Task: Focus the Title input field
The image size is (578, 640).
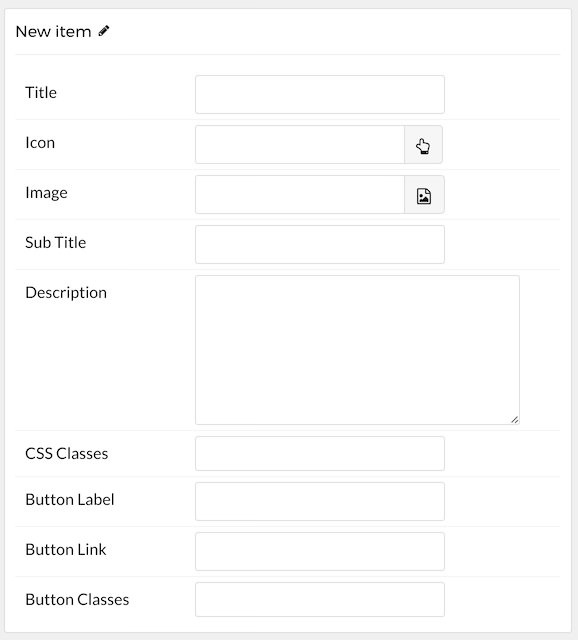Action: click(320, 94)
